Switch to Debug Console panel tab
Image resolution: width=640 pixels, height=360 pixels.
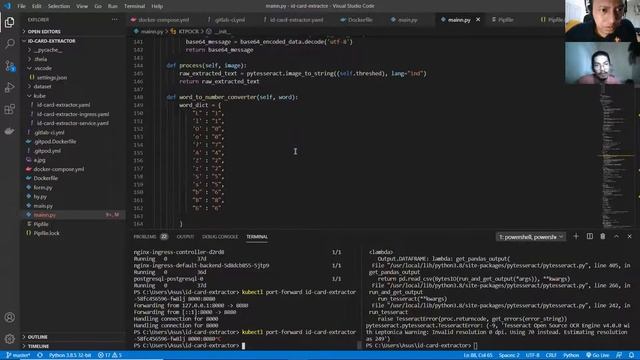coord(220,237)
